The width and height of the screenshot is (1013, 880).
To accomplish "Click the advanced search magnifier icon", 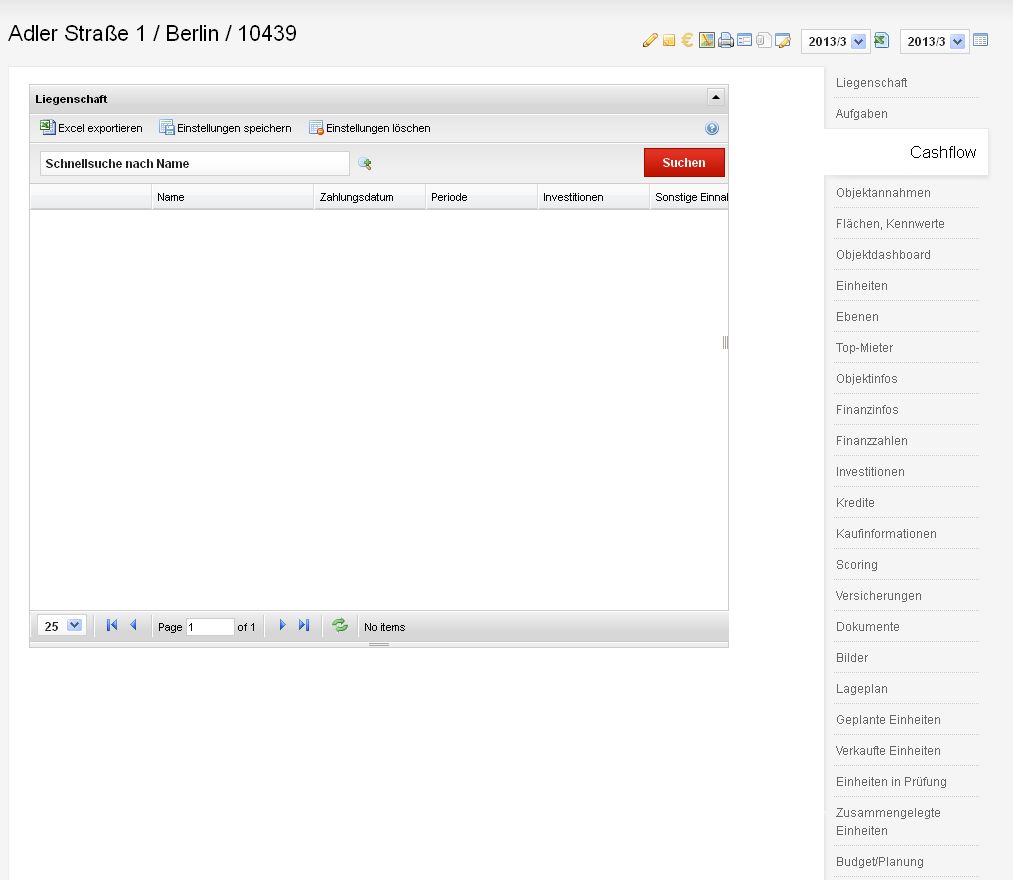I will [x=365, y=164].
